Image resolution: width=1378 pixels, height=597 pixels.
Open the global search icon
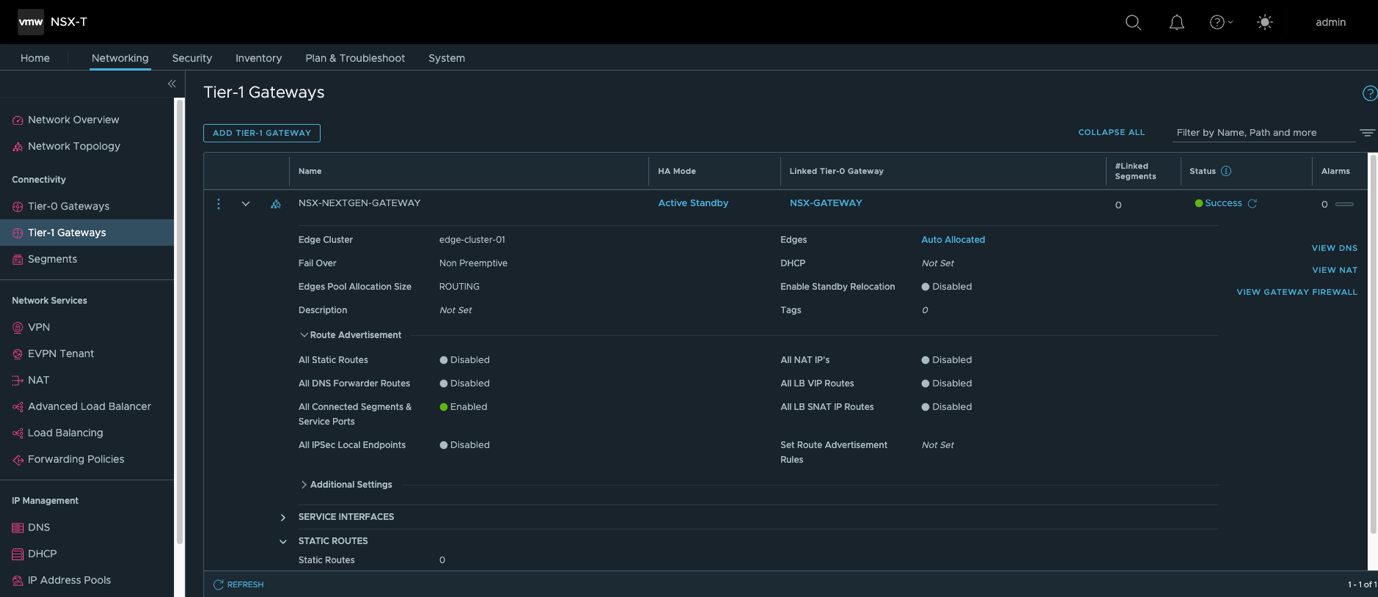point(1133,22)
